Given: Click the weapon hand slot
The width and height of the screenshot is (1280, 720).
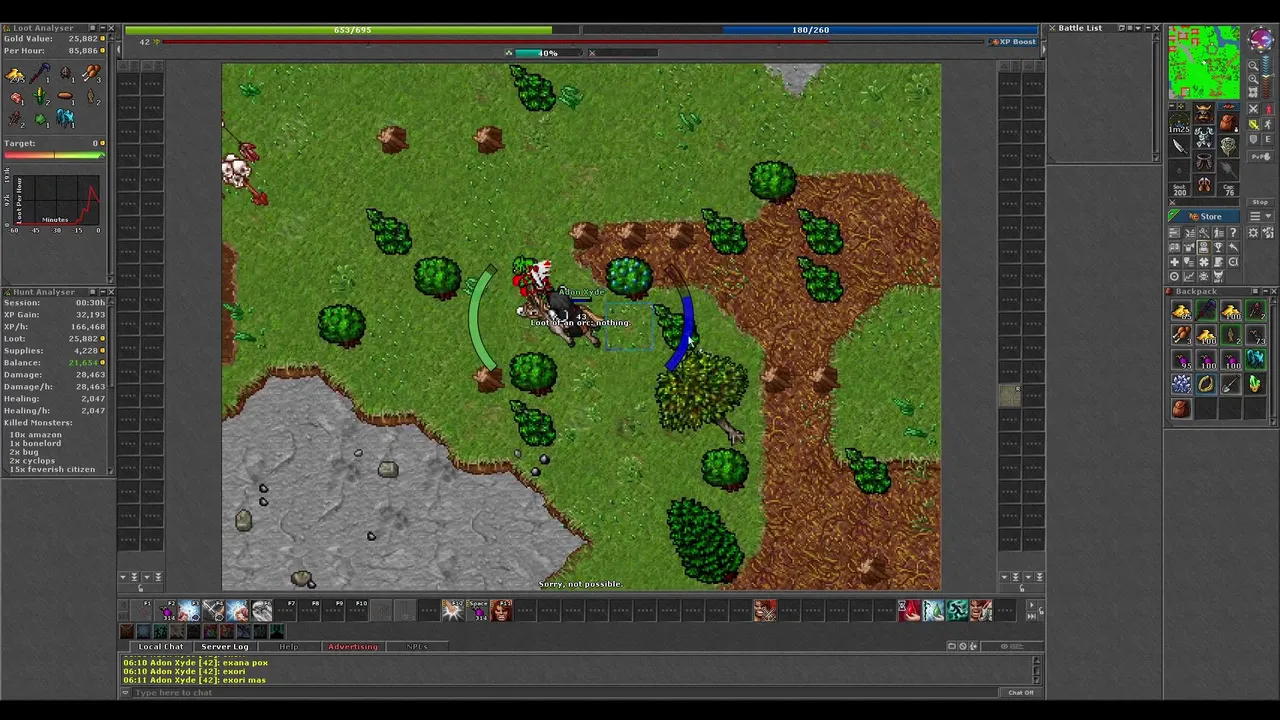Looking at the screenshot, I should [1179, 146].
